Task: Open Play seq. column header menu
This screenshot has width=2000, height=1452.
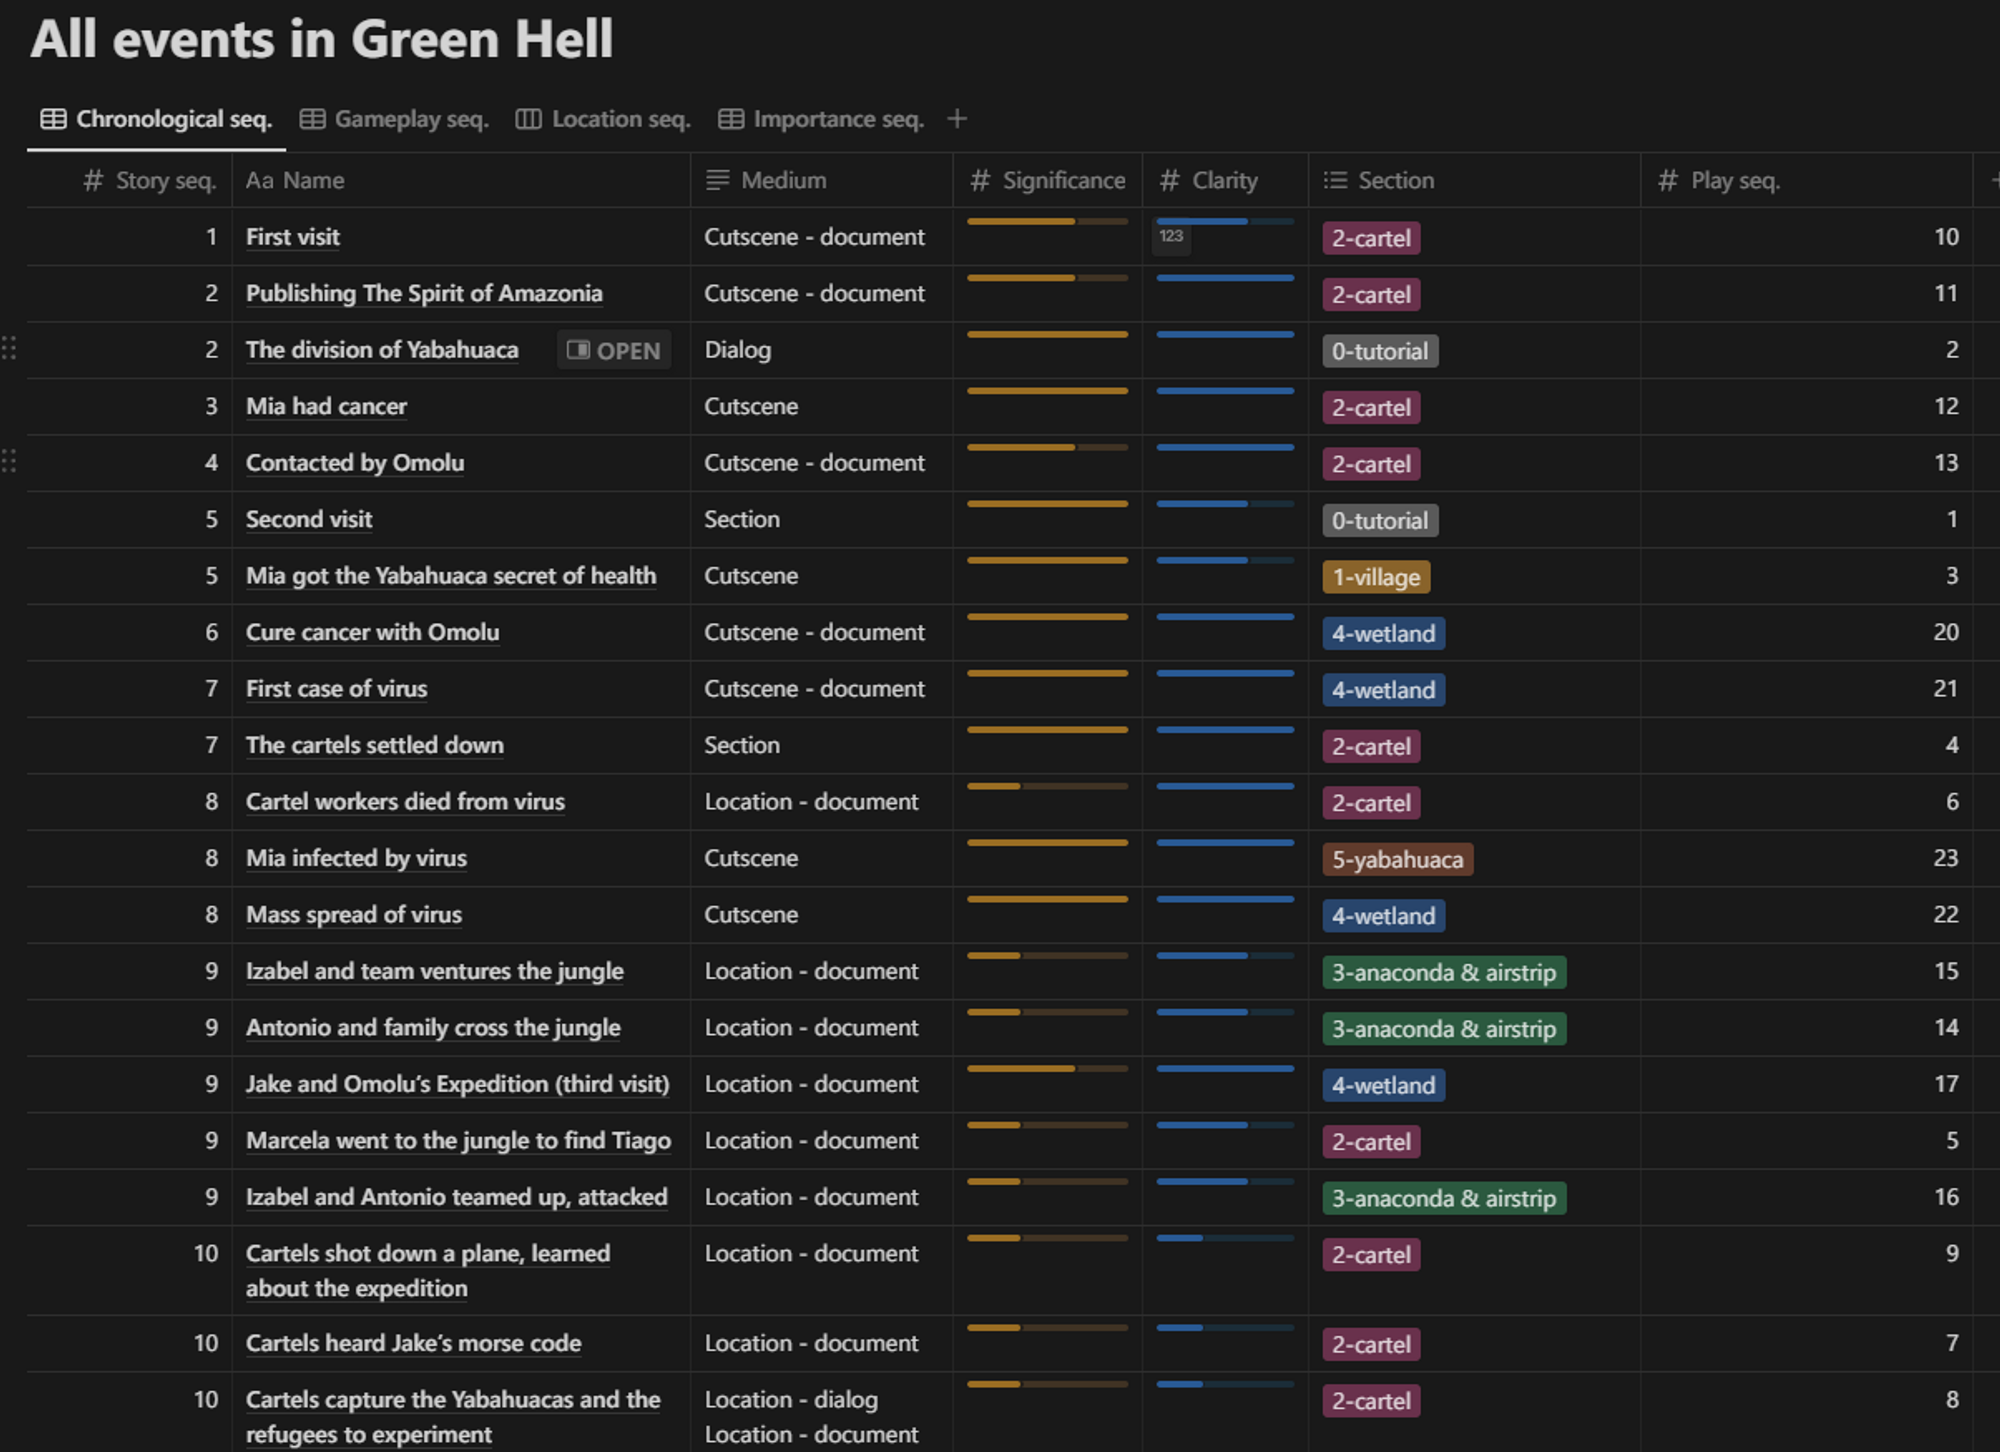Action: [x=1720, y=181]
